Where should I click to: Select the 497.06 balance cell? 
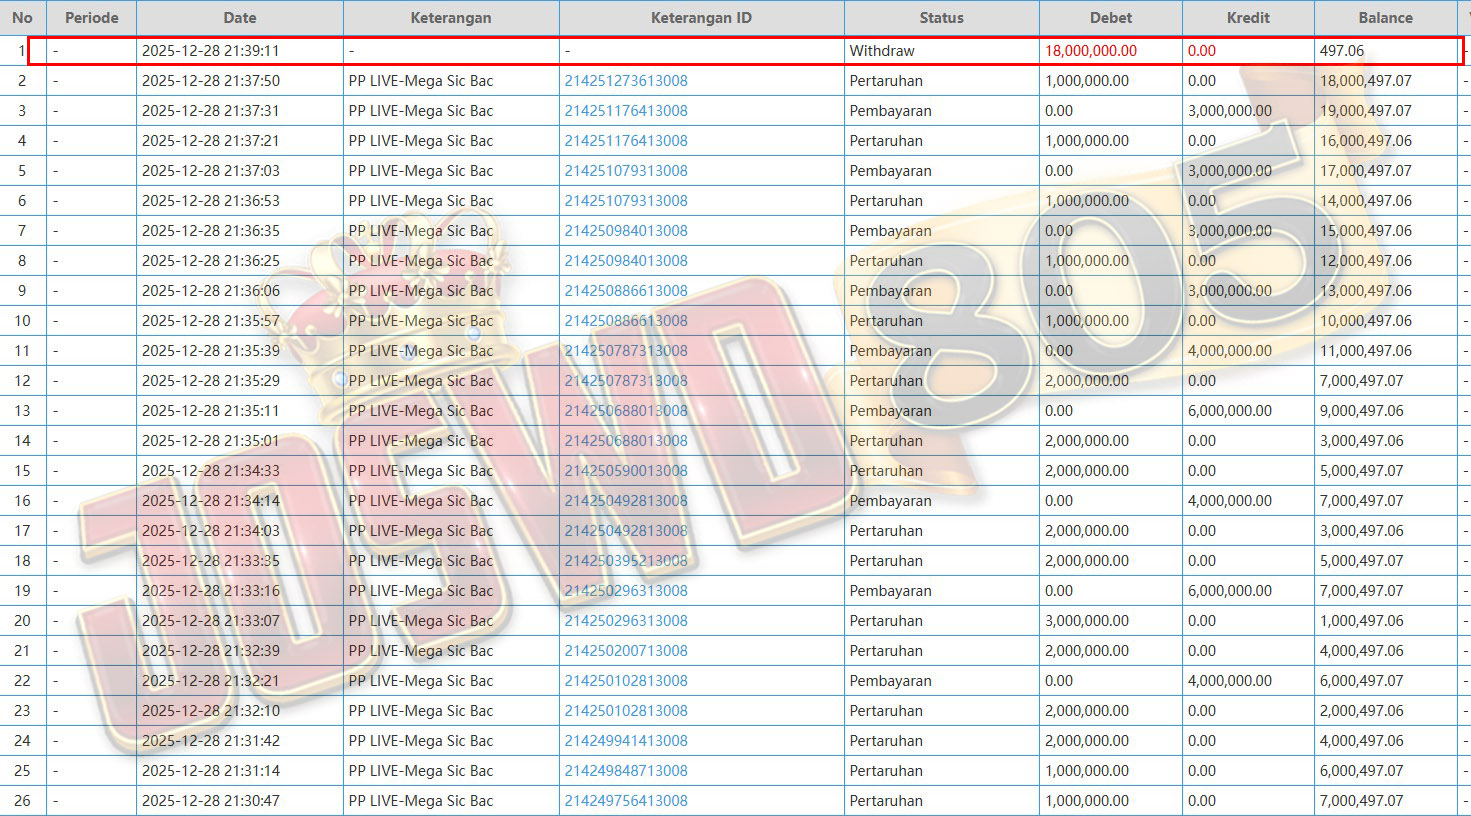tap(1342, 51)
